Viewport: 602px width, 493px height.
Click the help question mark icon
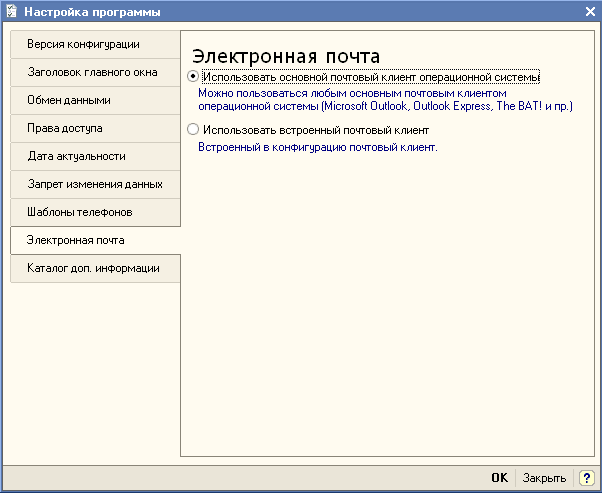(x=586, y=478)
